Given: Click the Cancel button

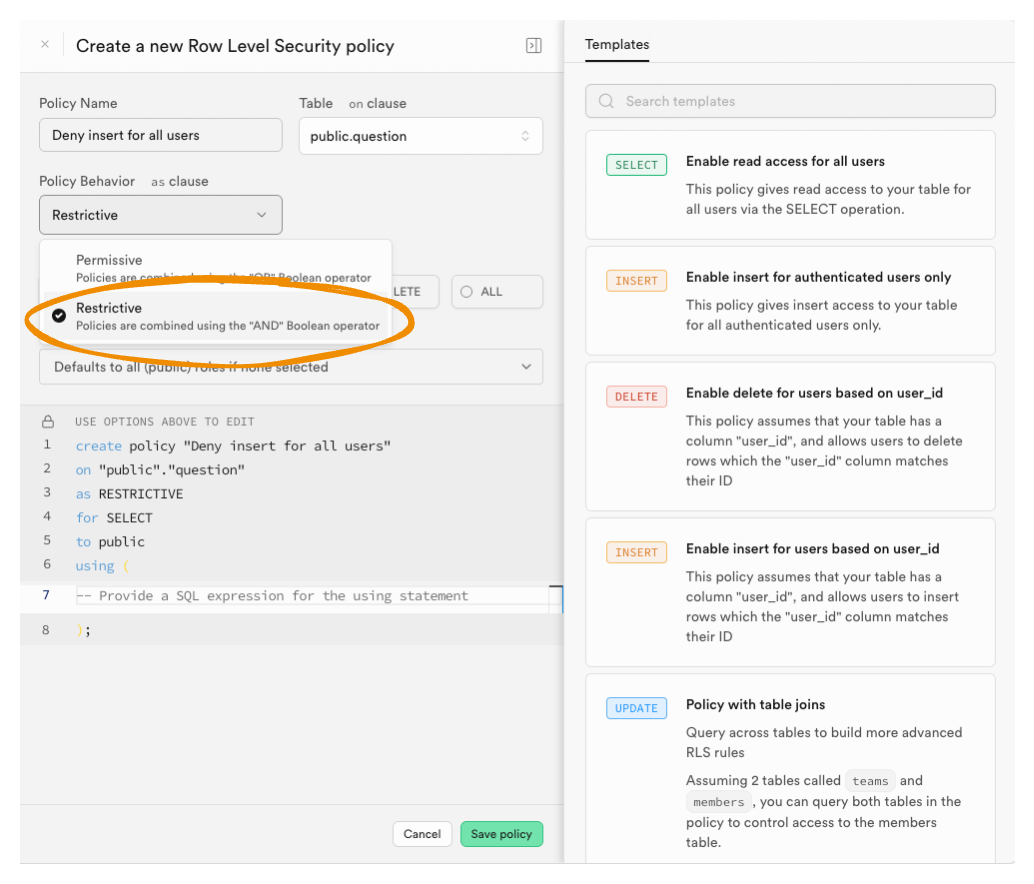Looking at the screenshot, I should [422, 834].
